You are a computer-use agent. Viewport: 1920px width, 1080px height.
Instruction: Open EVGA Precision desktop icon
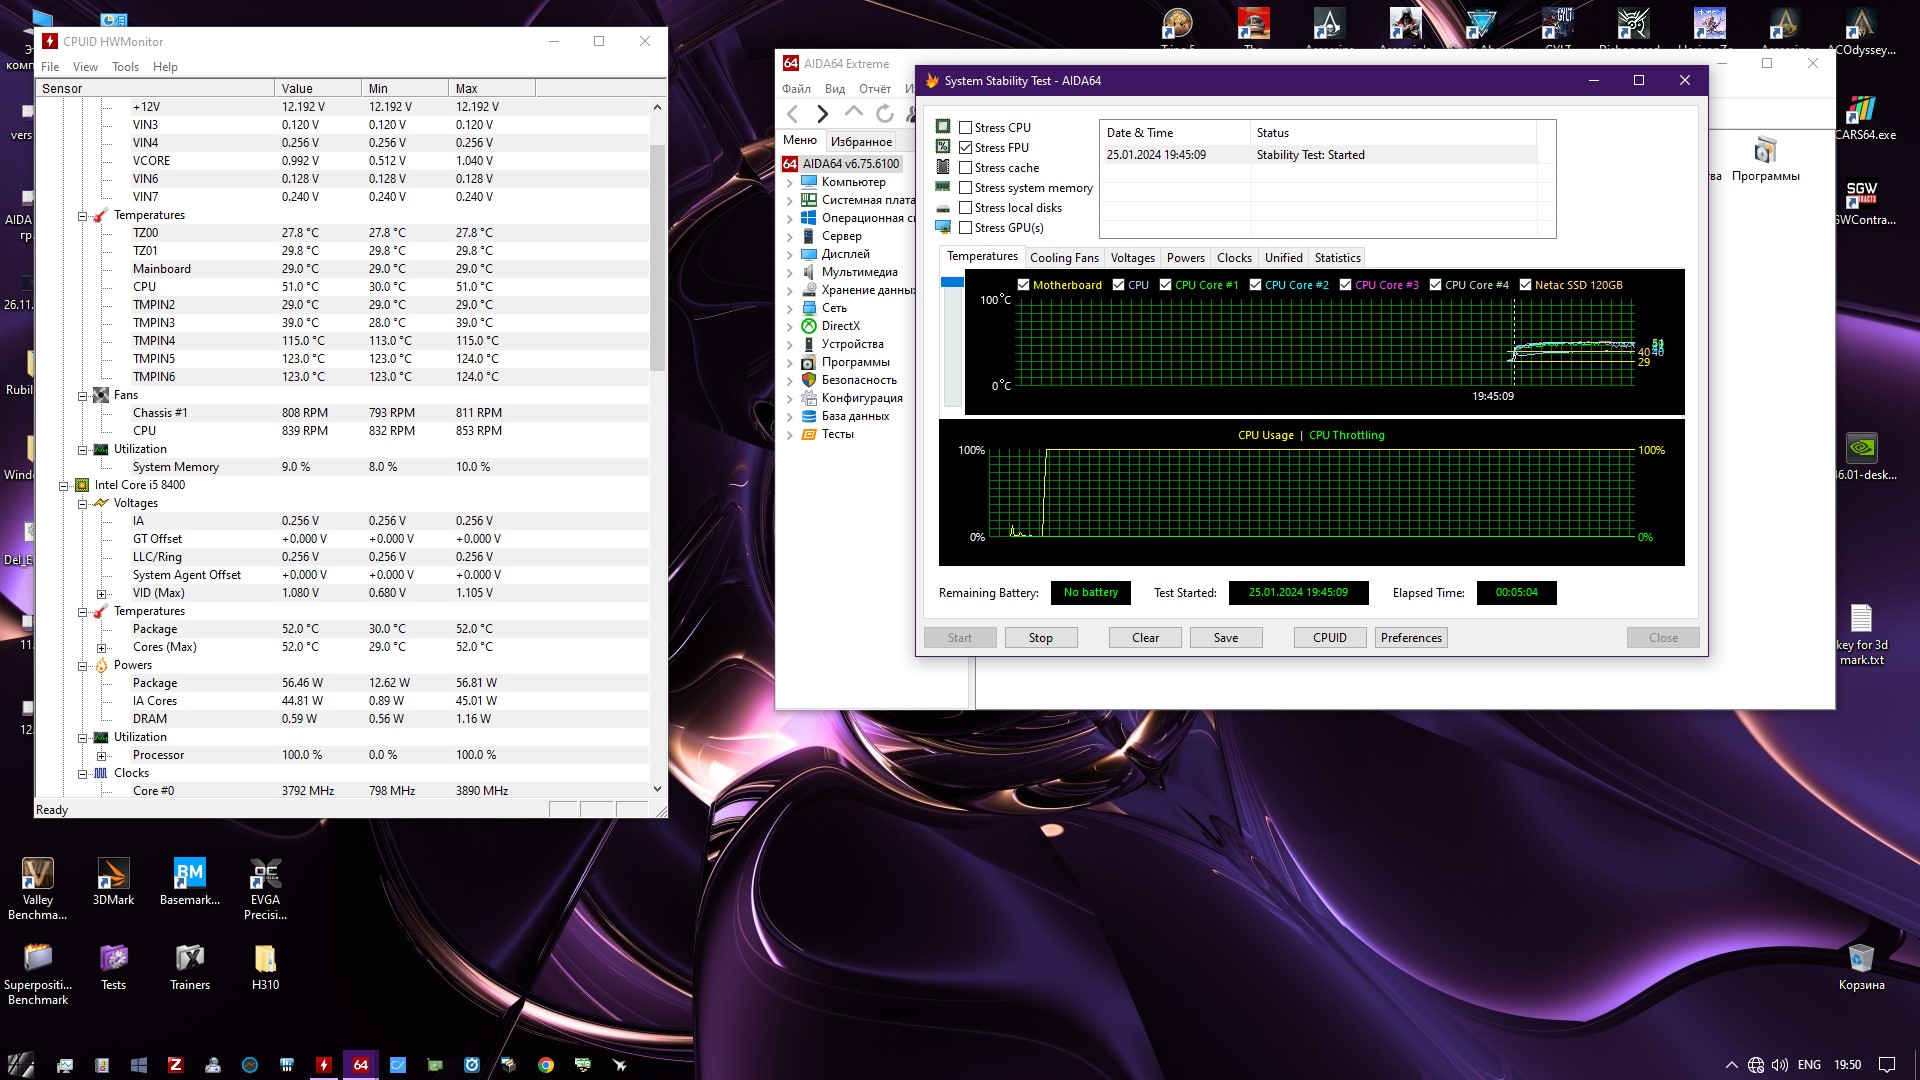click(x=265, y=875)
